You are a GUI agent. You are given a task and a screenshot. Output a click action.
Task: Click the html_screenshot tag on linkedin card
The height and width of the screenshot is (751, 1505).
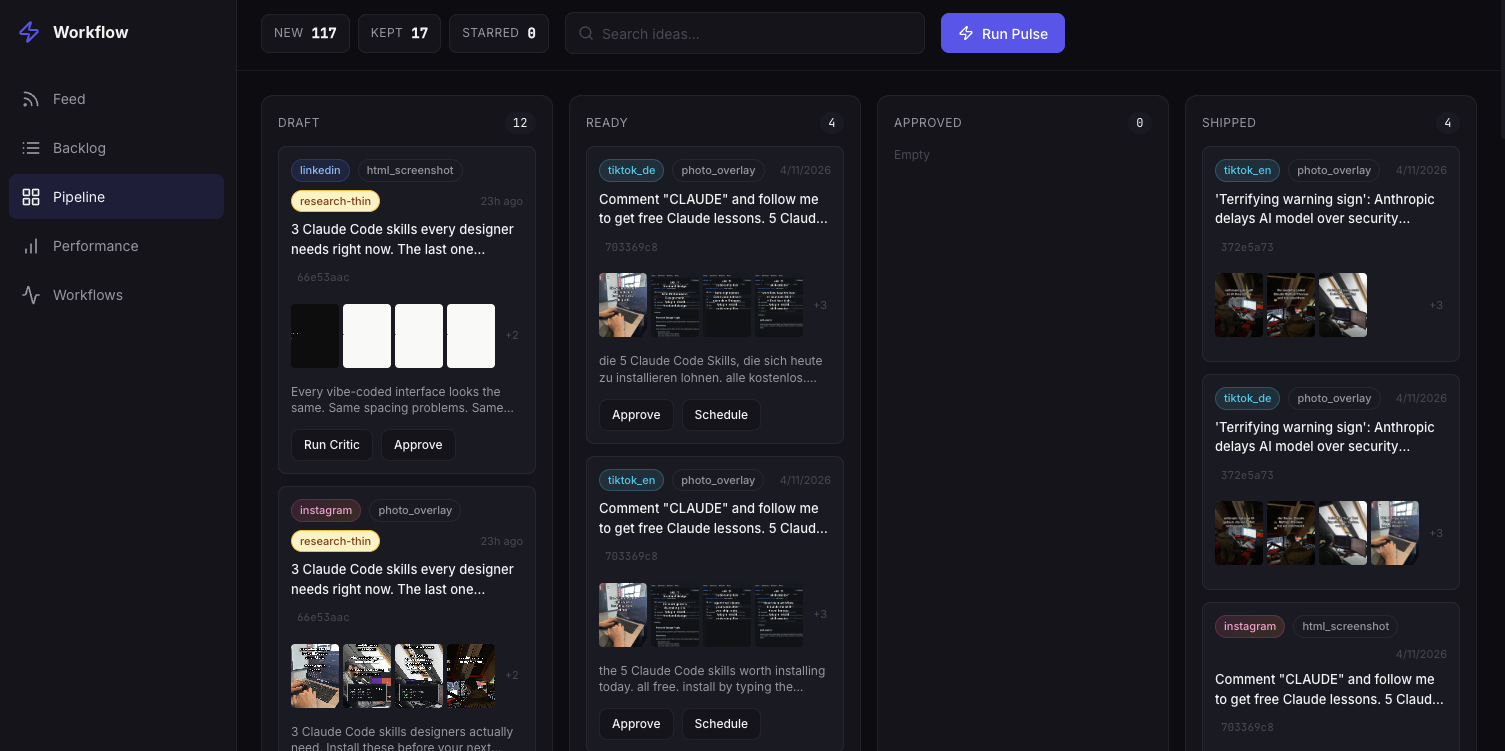410,170
